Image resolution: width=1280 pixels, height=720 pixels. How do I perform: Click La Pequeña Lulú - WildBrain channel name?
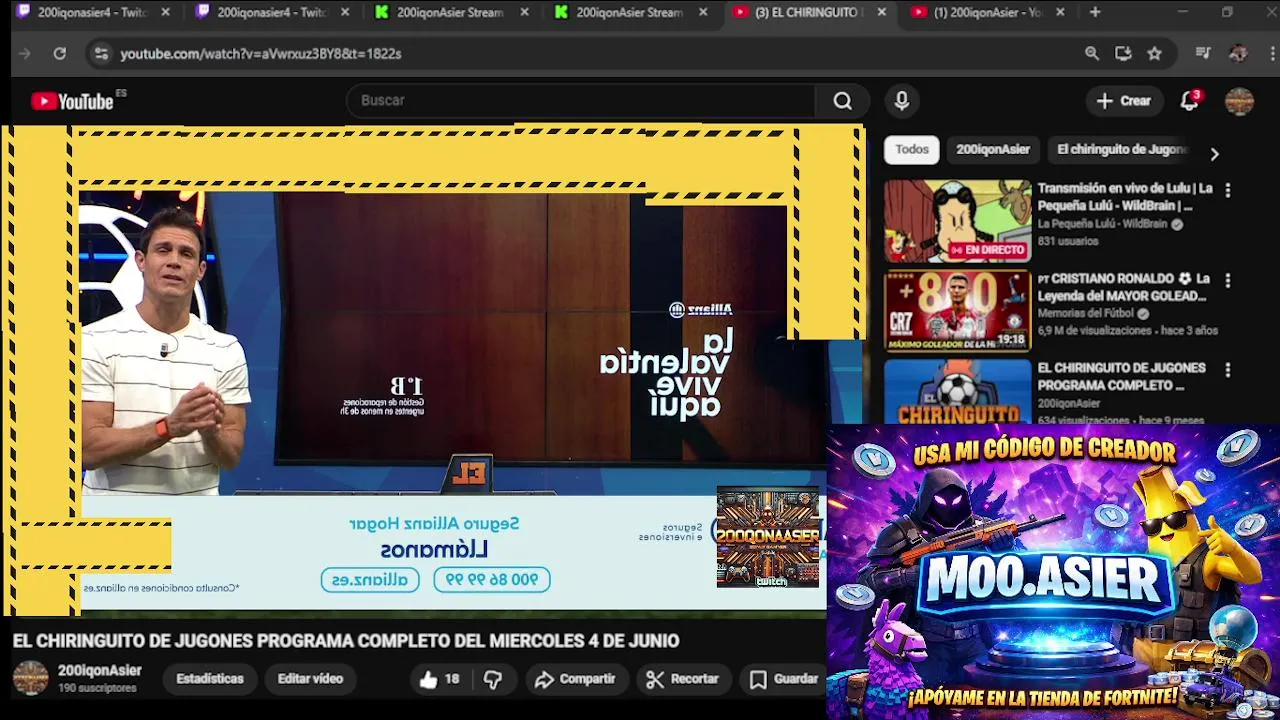tap(1102, 225)
